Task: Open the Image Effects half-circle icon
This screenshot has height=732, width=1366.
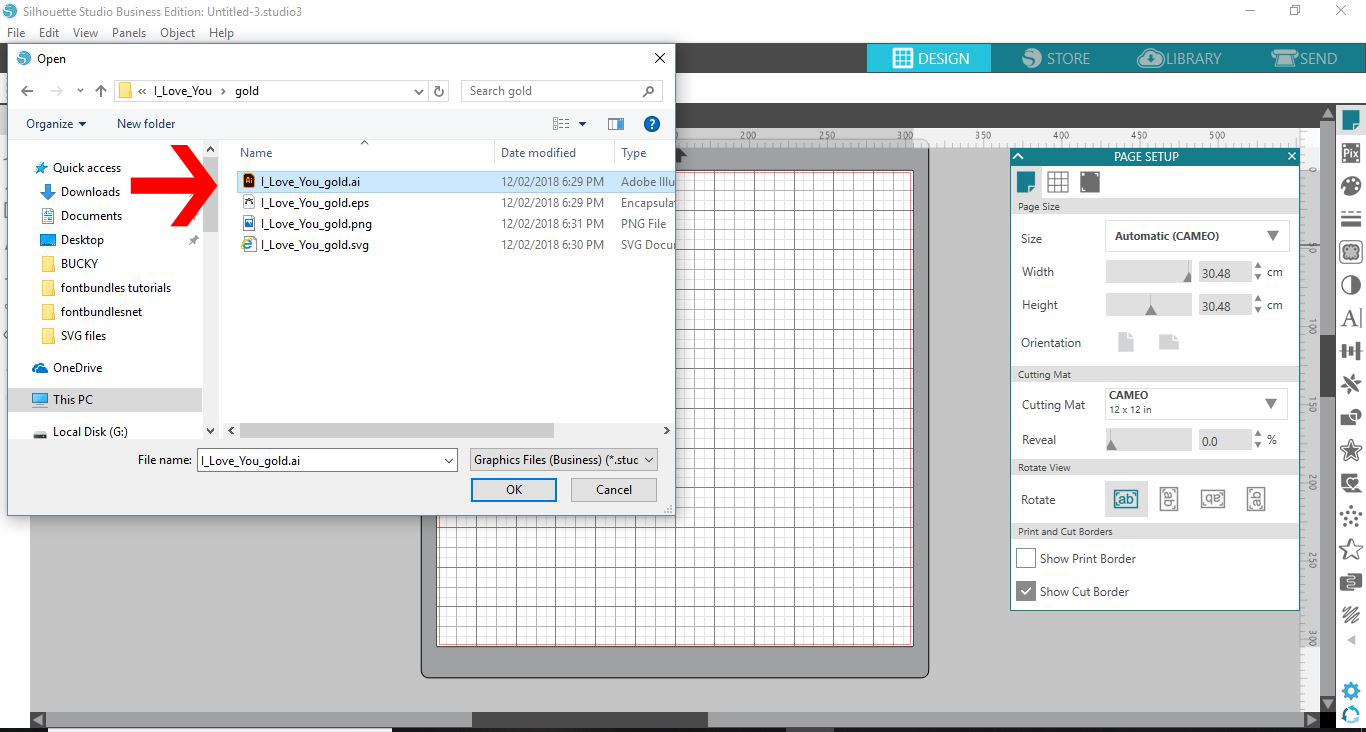Action: click(1351, 285)
